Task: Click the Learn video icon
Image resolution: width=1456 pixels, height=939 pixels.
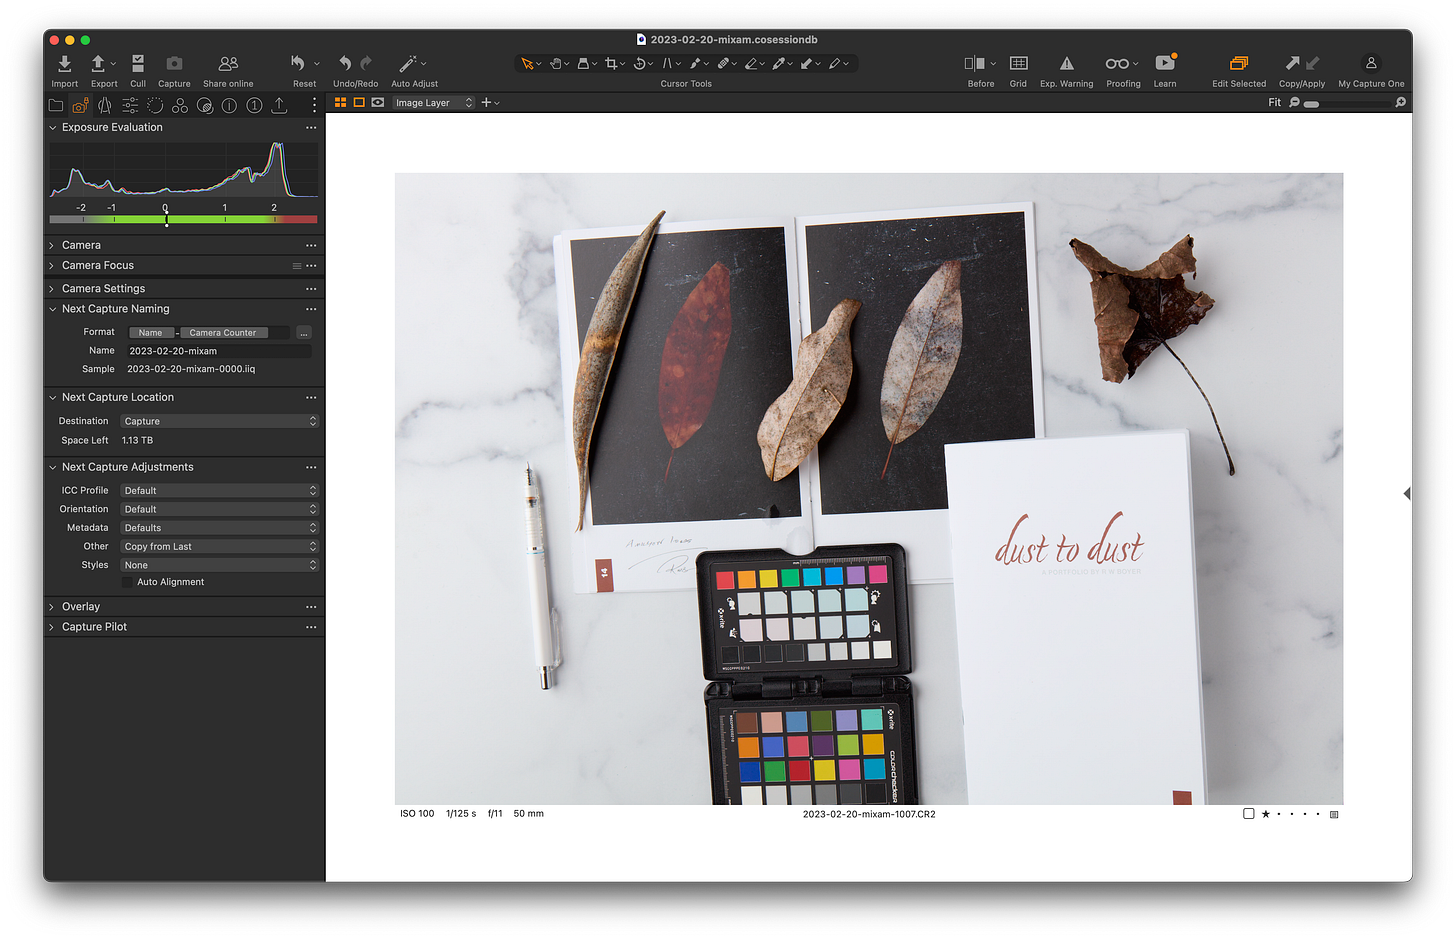Action: tap(1165, 63)
